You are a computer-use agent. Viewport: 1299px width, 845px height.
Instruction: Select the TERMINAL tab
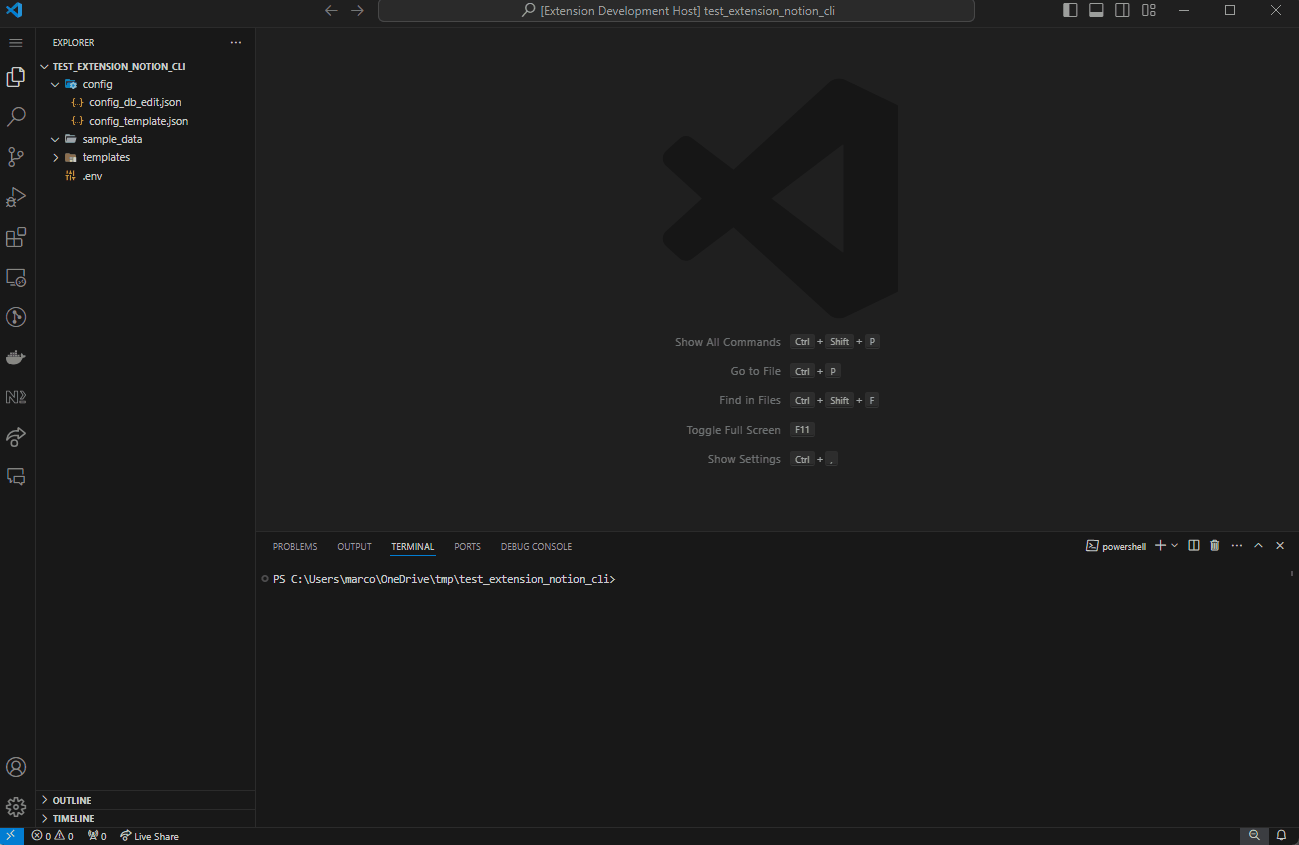413,547
